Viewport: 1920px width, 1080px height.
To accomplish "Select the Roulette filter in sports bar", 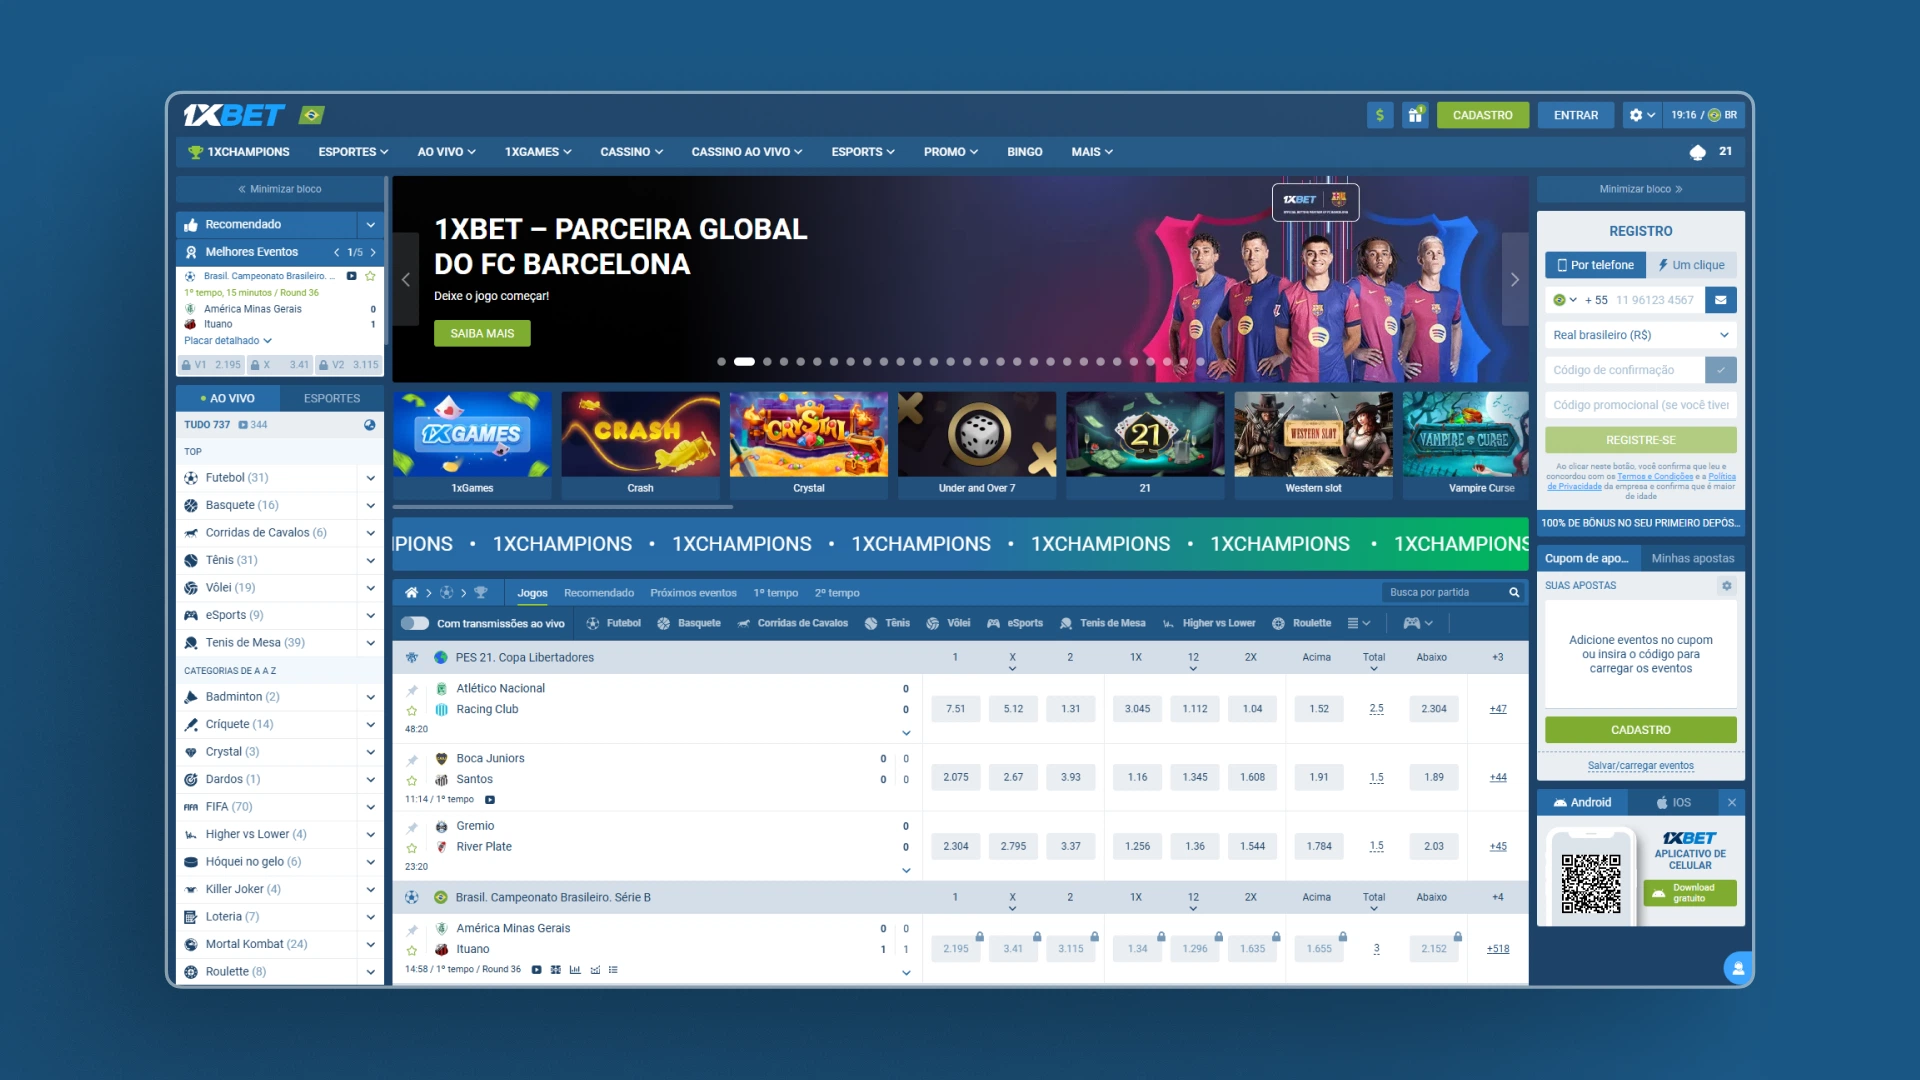I will (1301, 623).
